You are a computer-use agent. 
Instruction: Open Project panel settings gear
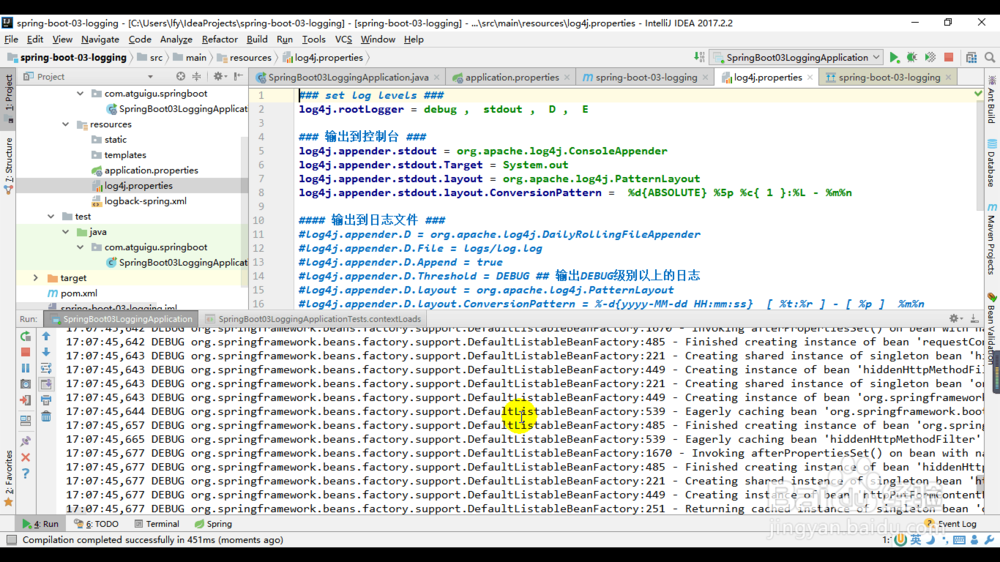pyautogui.click(x=219, y=77)
